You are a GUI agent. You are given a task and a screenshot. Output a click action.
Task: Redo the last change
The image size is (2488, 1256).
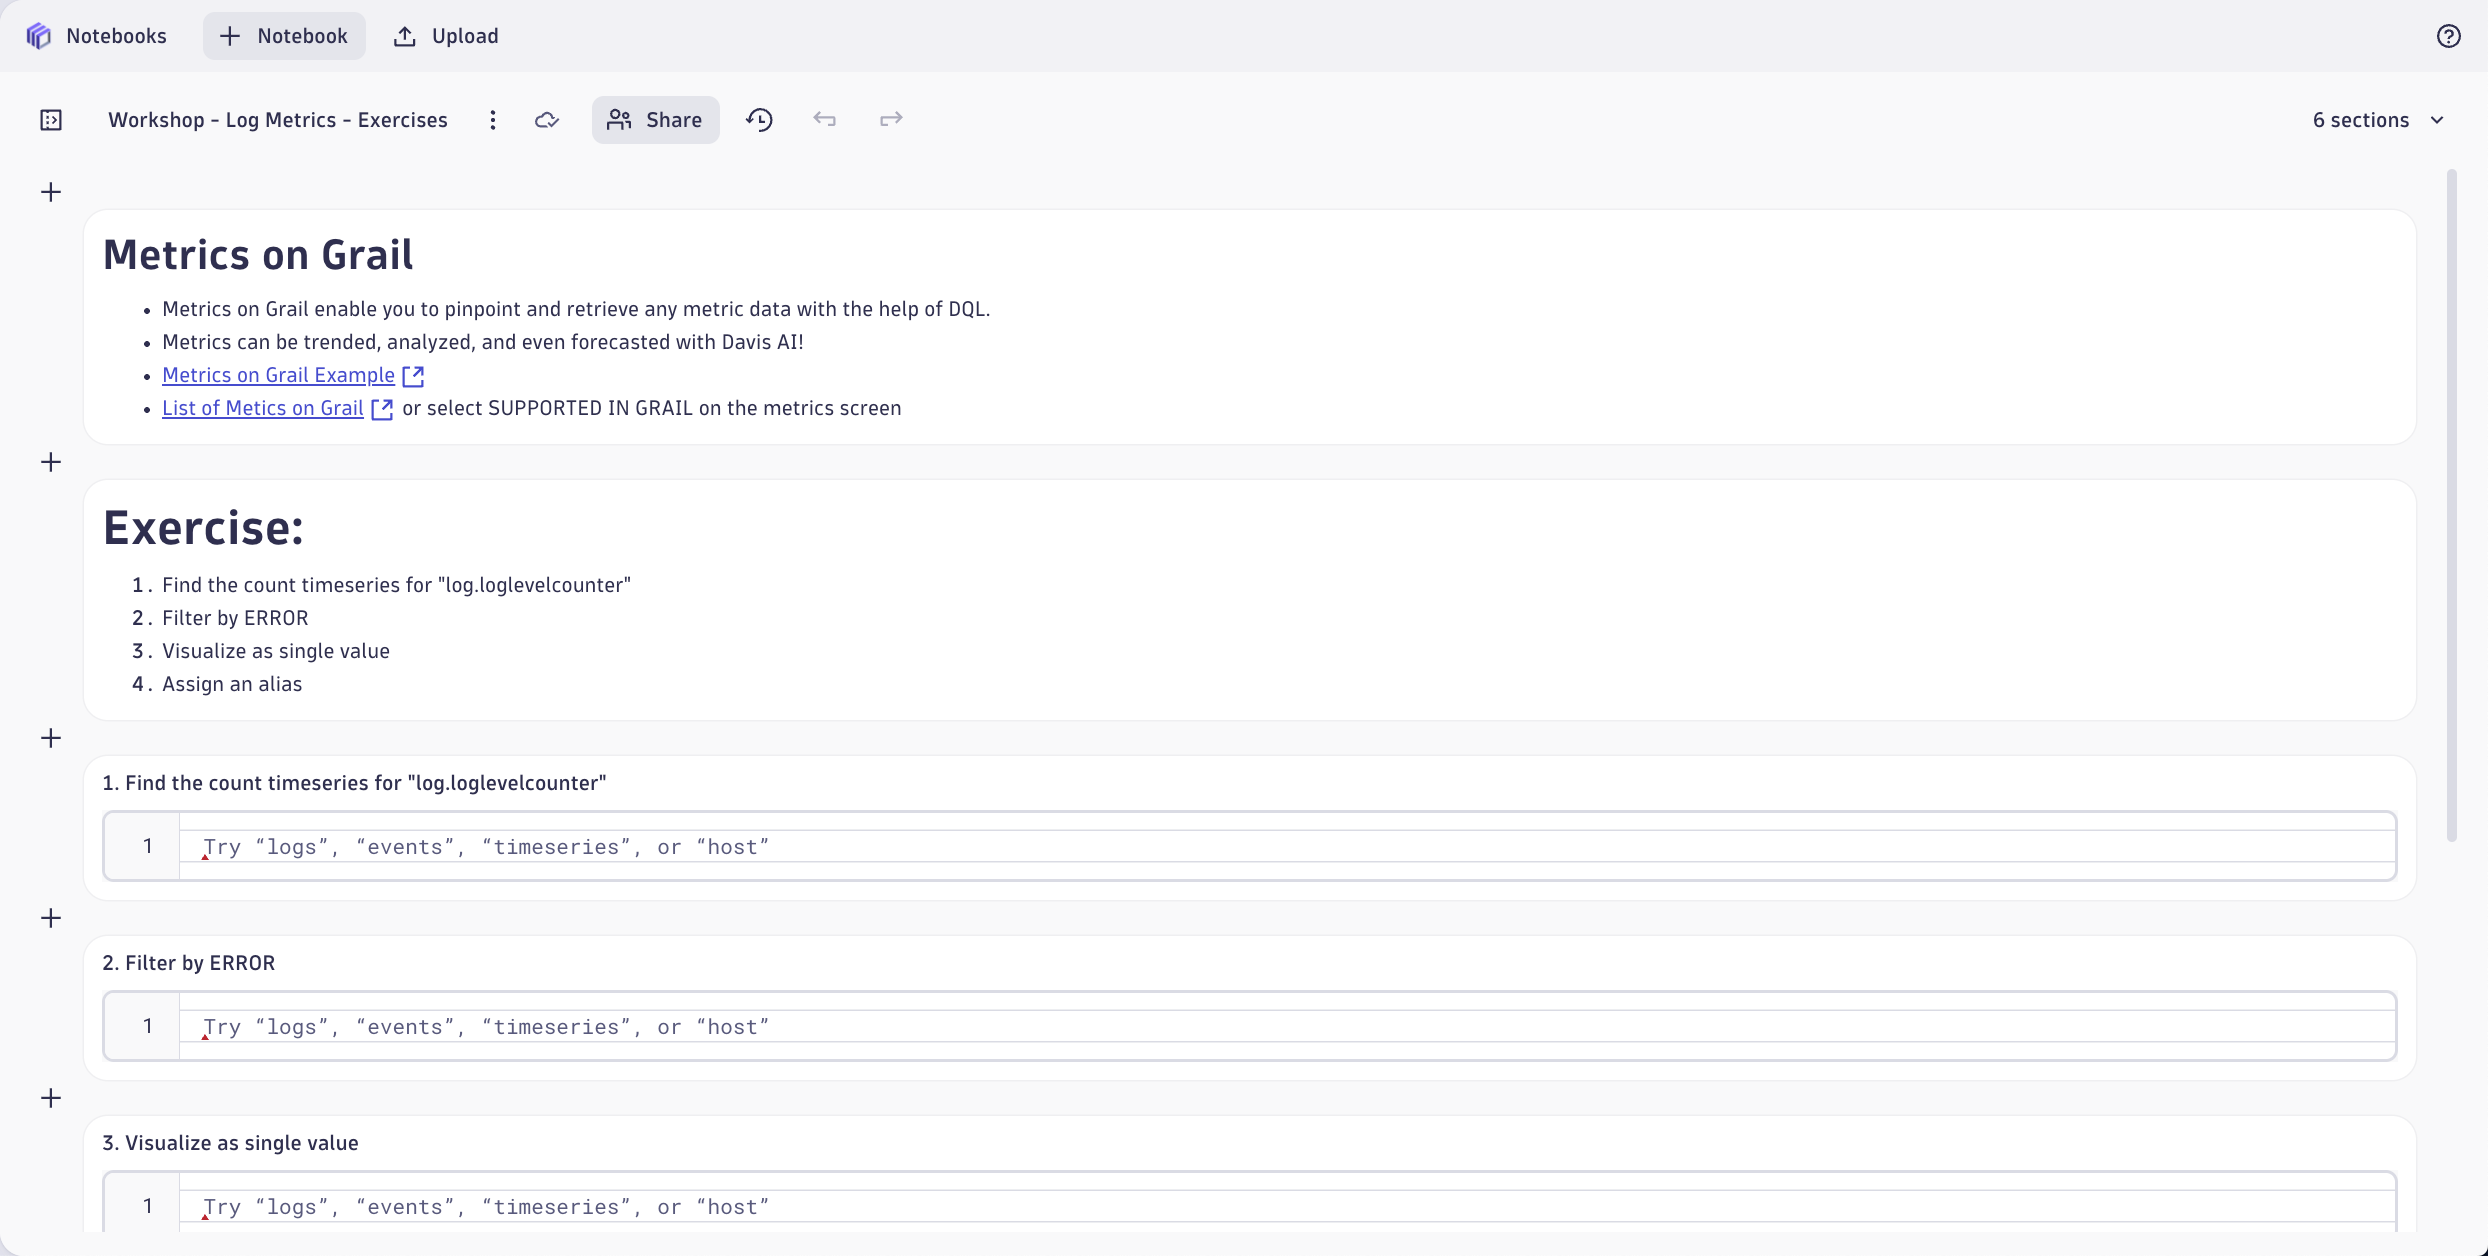pyautogui.click(x=891, y=120)
